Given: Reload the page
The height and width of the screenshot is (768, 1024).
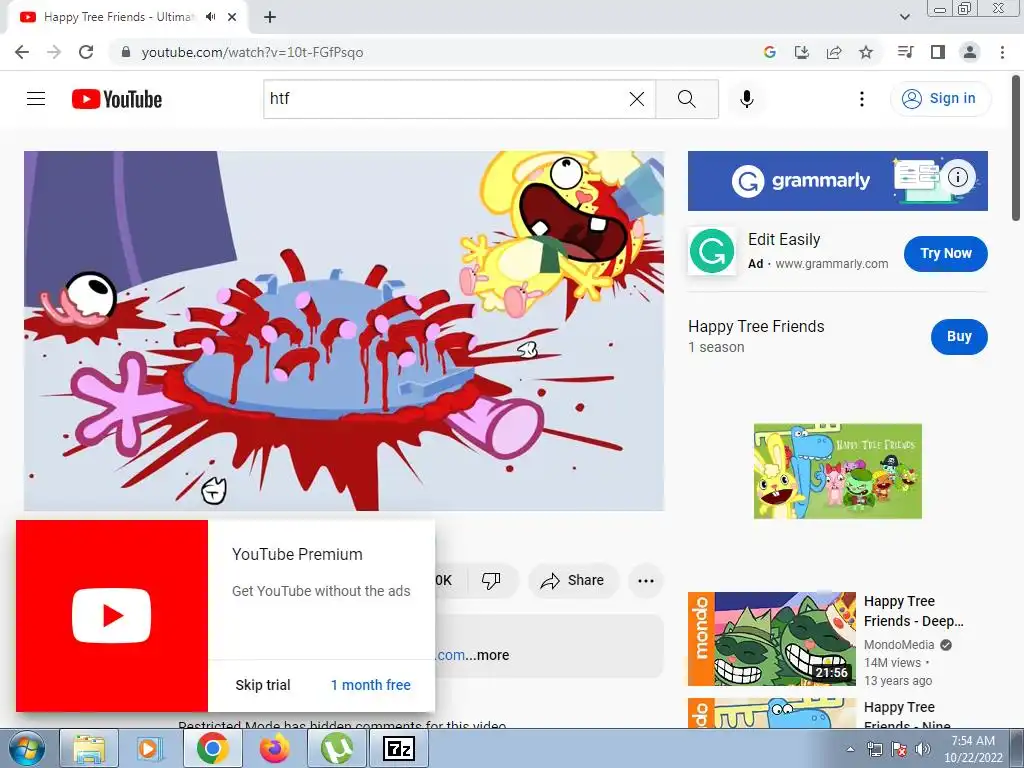Looking at the screenshot, I should (86, 52).
